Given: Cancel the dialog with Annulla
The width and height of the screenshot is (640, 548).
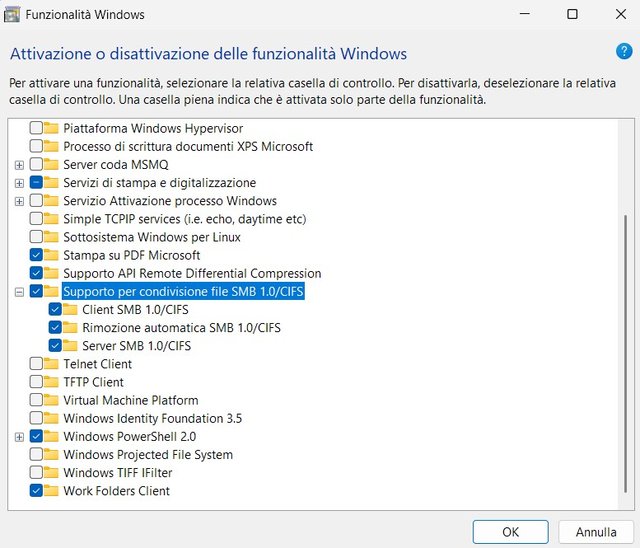Looking at the screenshot, I should point(596,532).
